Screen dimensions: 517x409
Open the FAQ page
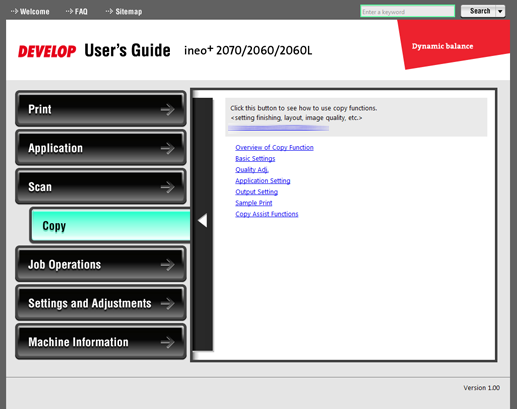click(x=77, y=12)
